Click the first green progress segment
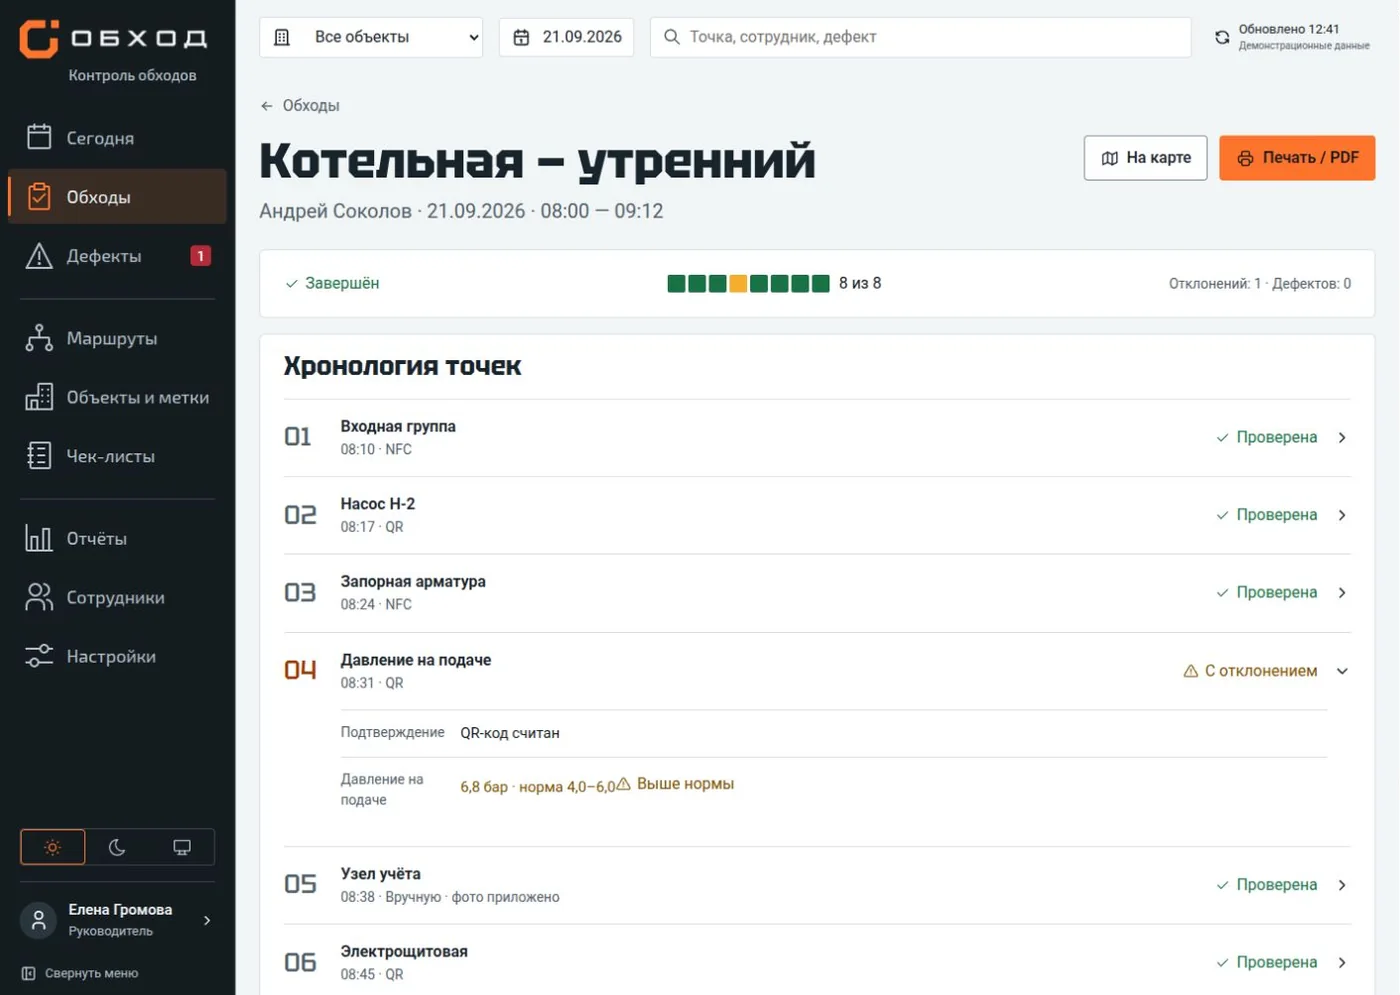Image resolution: width=1400 pixels, height=995 pixels. pyautogui.click(x=676, y=284)
